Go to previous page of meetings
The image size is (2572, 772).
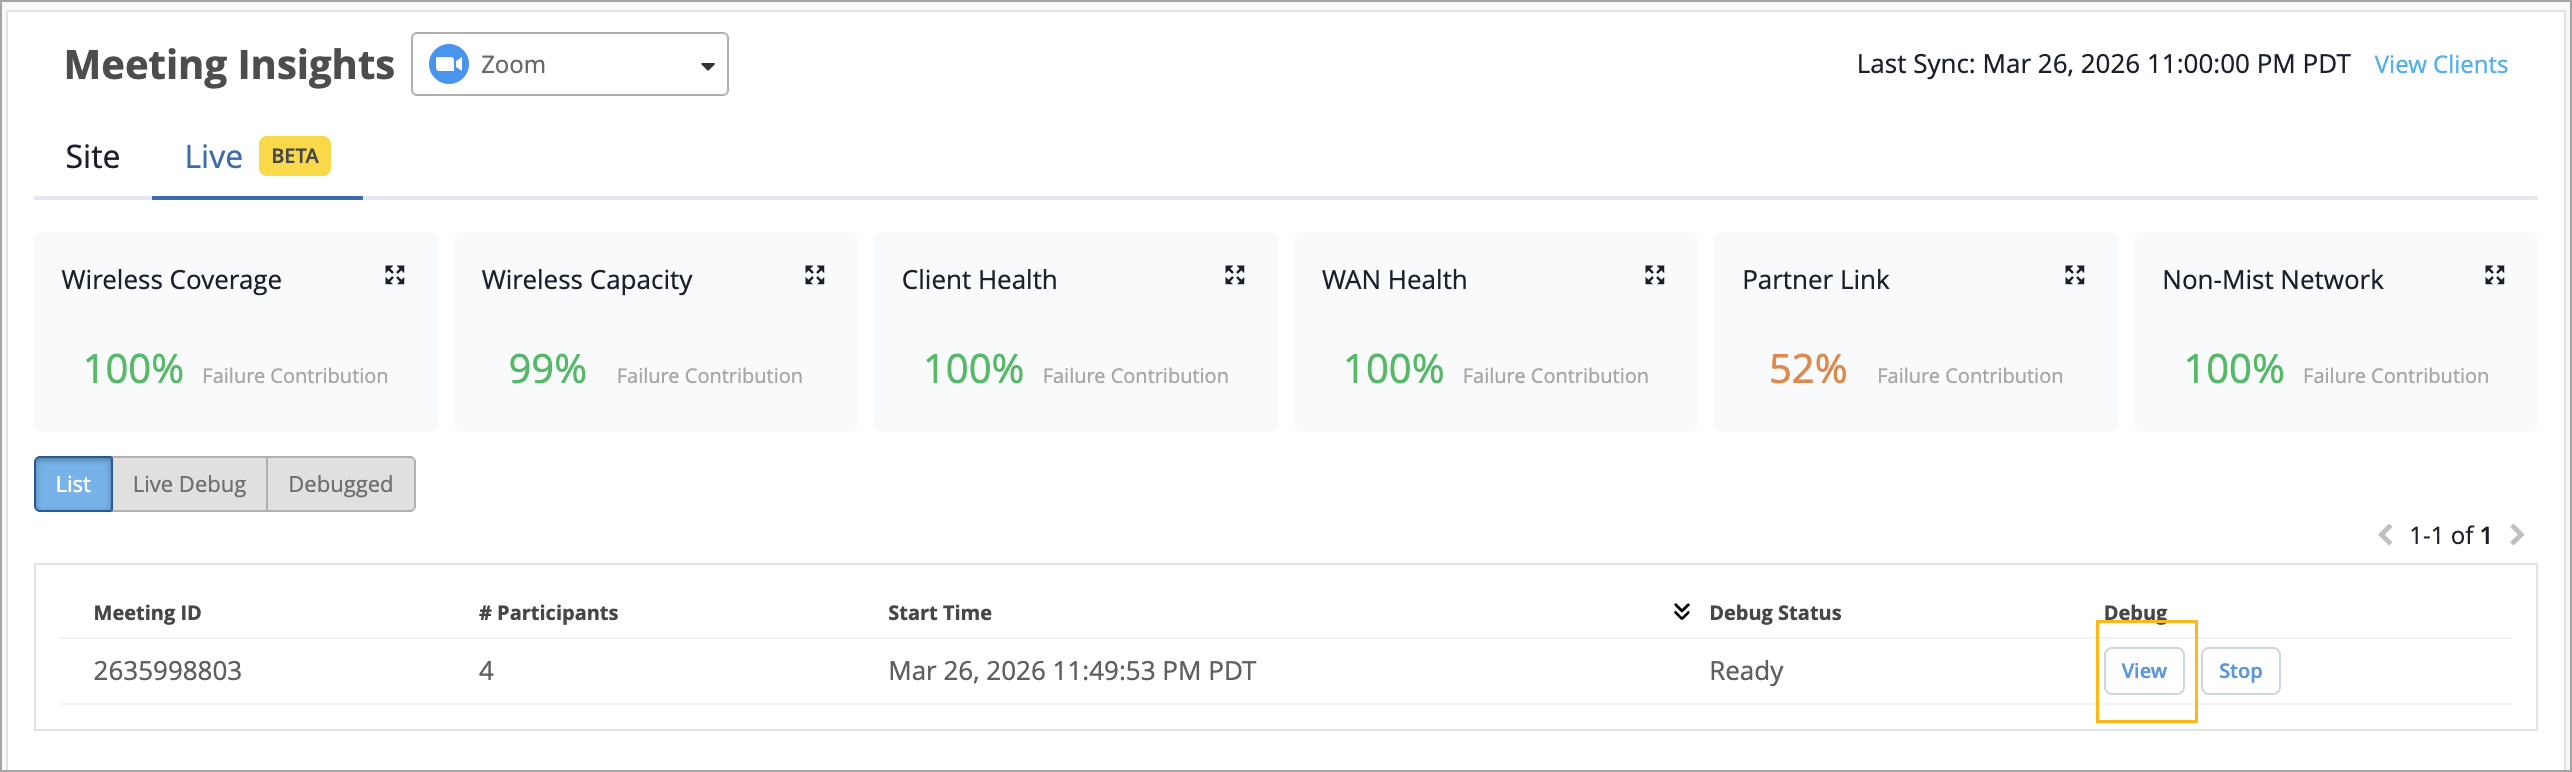(2385, 535)
